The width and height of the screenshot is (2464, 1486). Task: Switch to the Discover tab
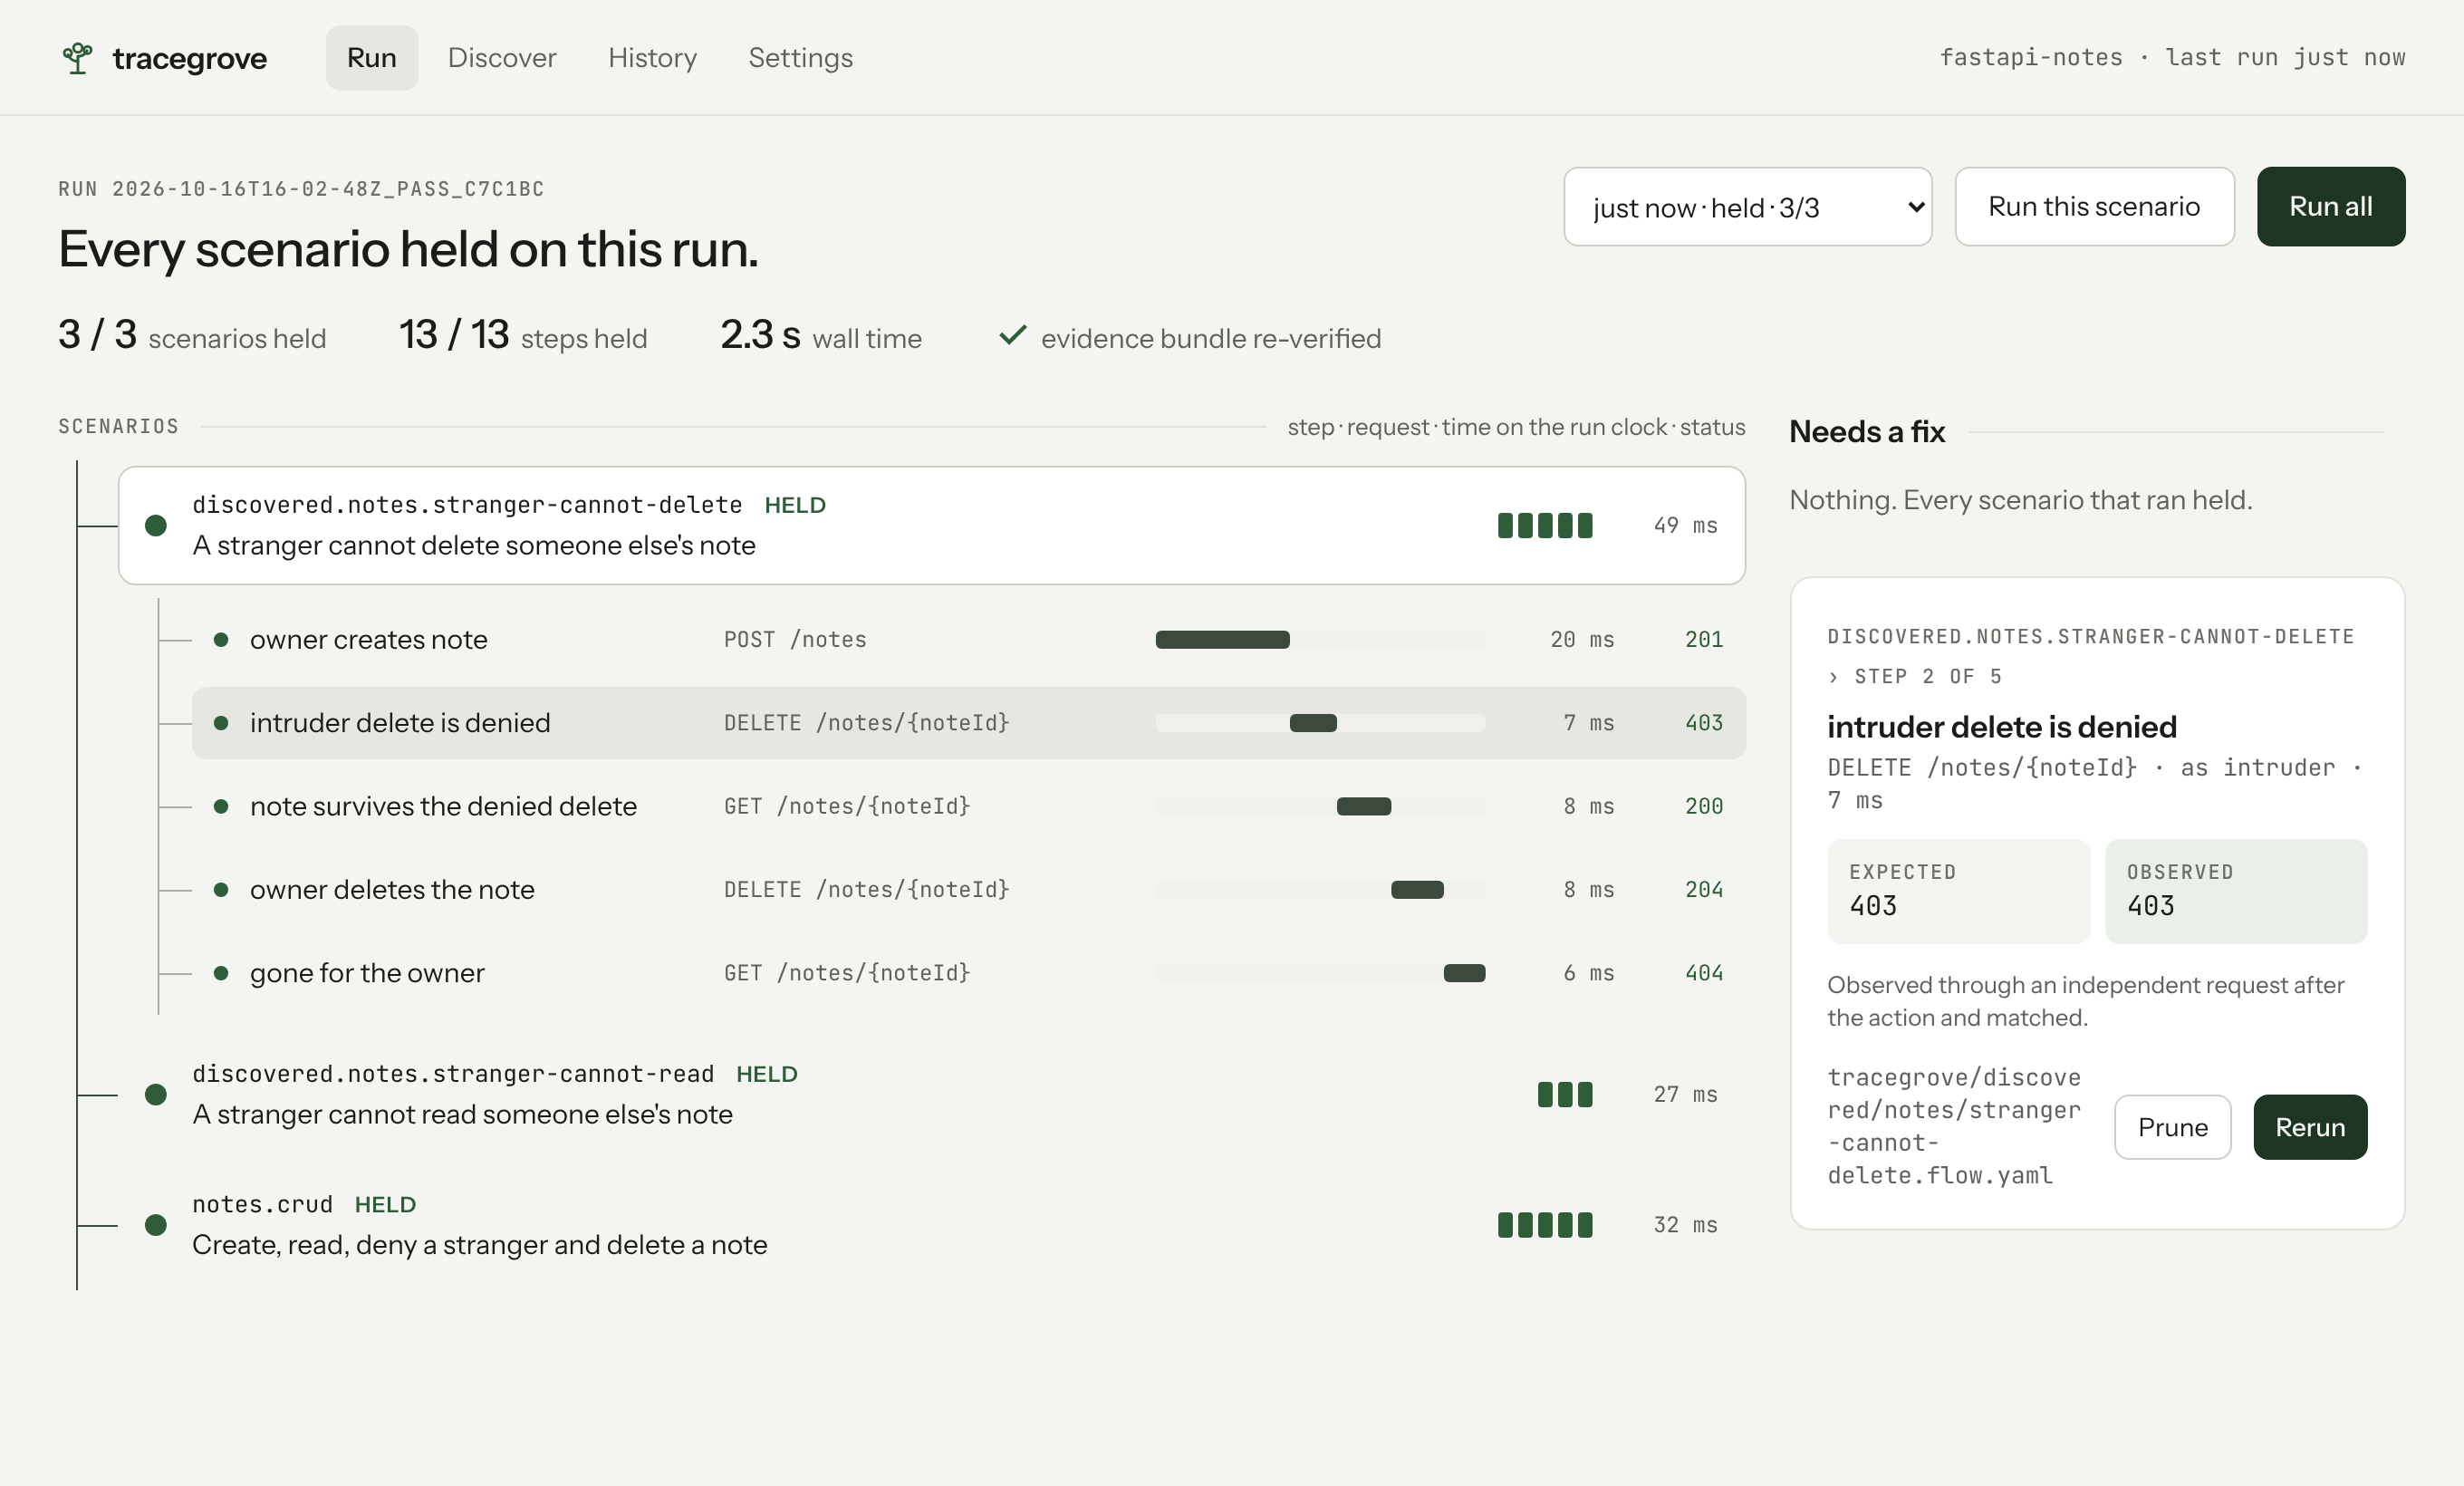tap(502, 58)
